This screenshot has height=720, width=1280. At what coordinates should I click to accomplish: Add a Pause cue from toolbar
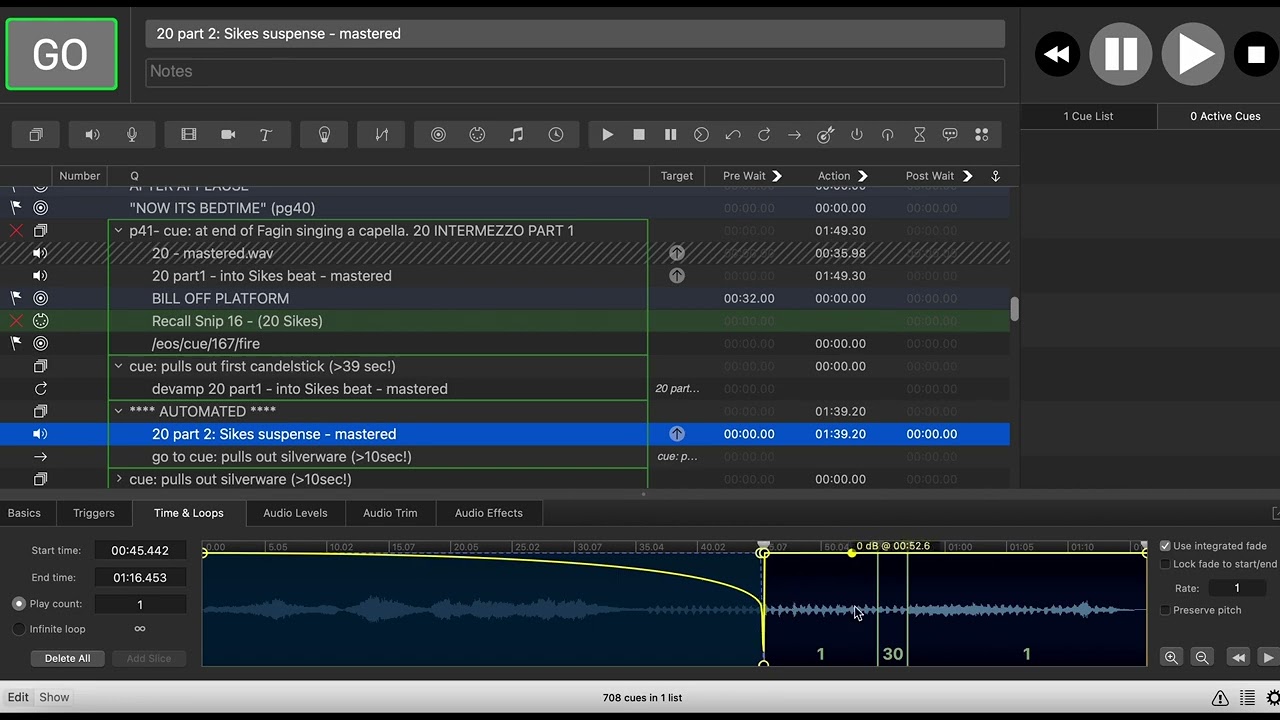click(670, 135)
